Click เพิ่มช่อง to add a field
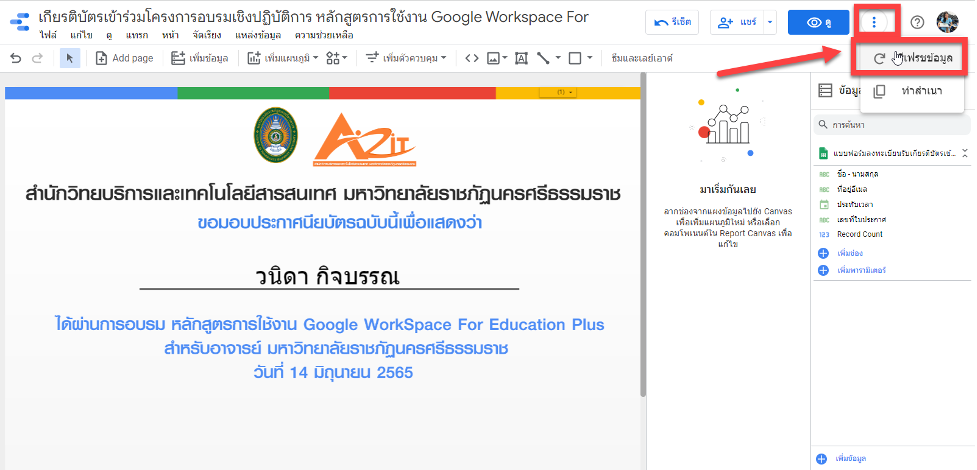977x470 pixels. (841, 253)
